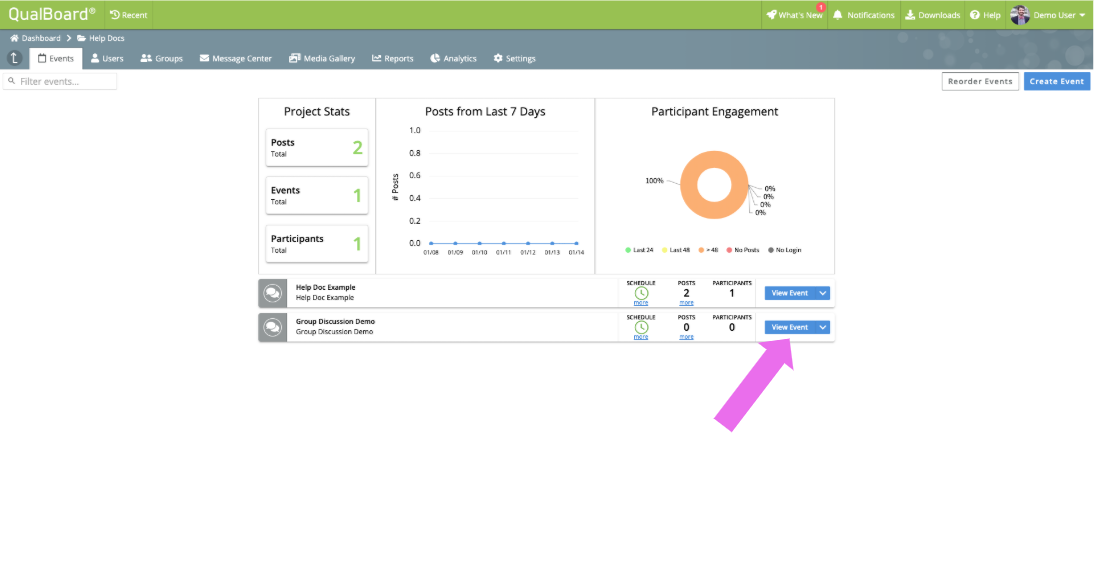
Task: Open the Demo User account menu
Action: pos(1048,15)
